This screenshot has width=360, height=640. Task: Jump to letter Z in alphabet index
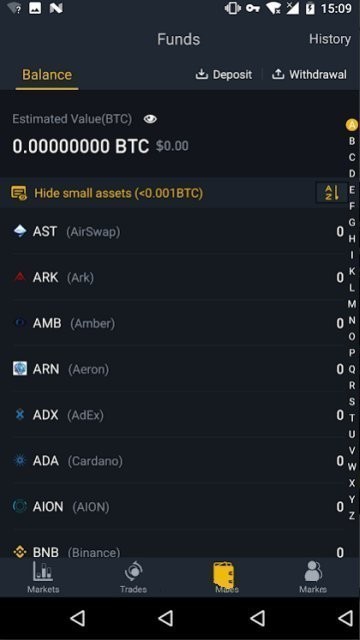[352, 516]
